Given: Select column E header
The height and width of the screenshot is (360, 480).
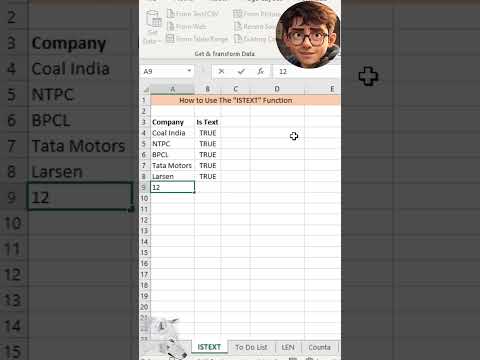Looking at the screenshot, I should [x=323, y=89].
